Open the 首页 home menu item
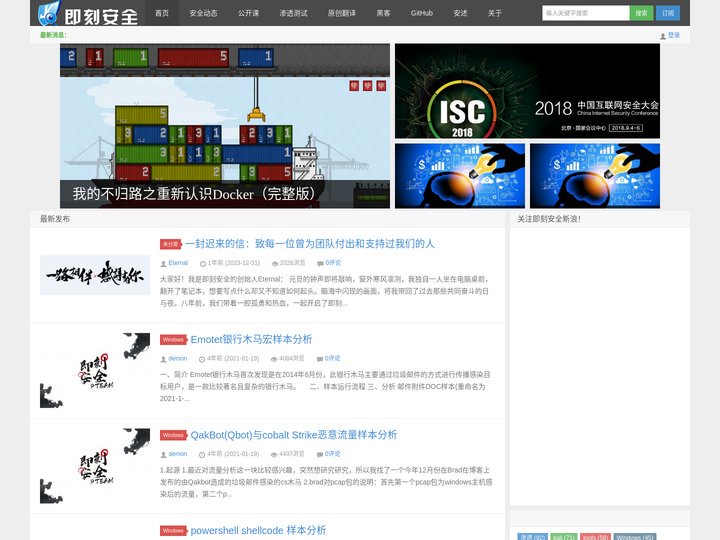Viewport: 720px width, 540px height. [x=162, y=13]
